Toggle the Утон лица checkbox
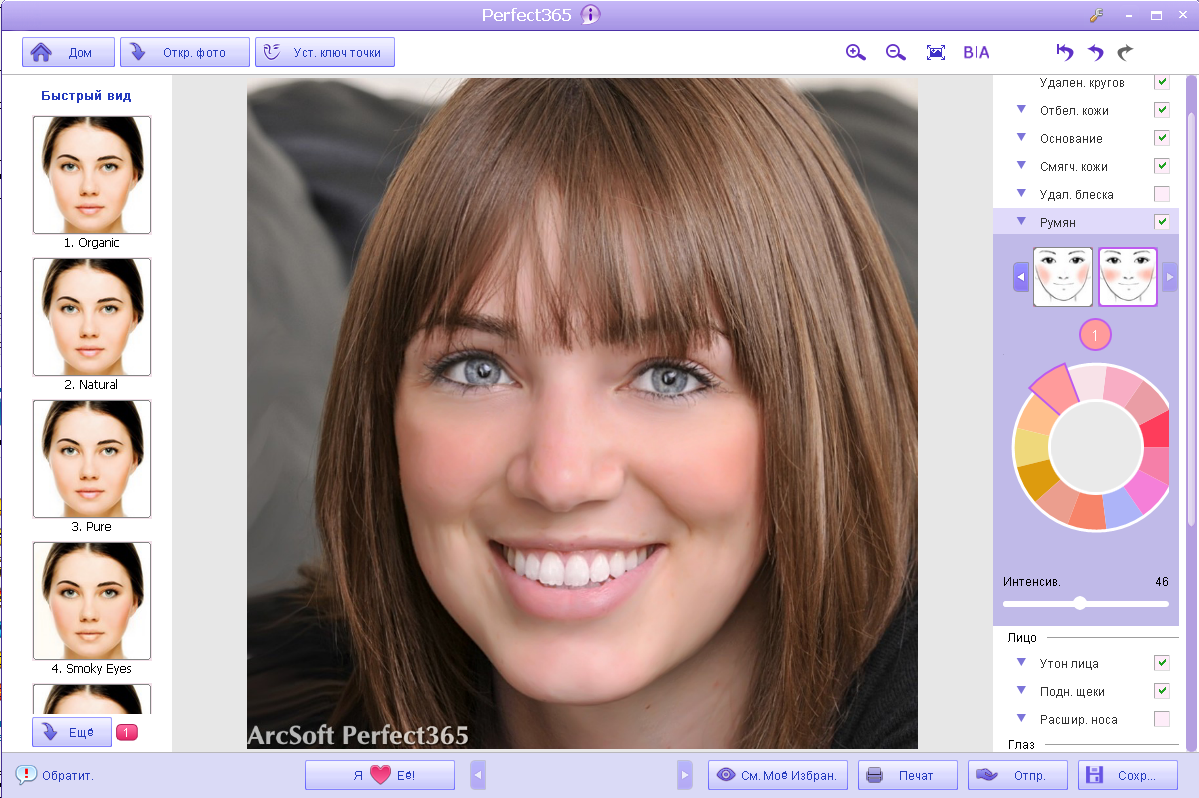Image resolution: width=1199 pixels, height=798 pixels. click(1162, 663)
